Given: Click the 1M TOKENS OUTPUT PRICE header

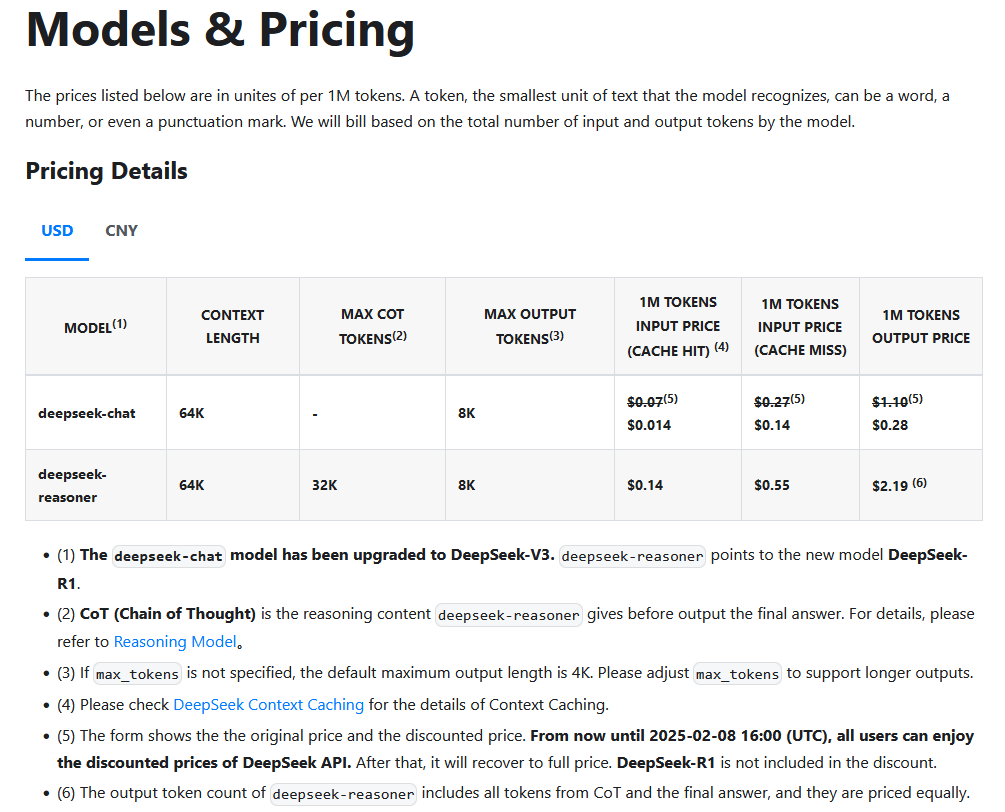Looking at the screenshot, I should pyautogui.click(x=921, y=326).
